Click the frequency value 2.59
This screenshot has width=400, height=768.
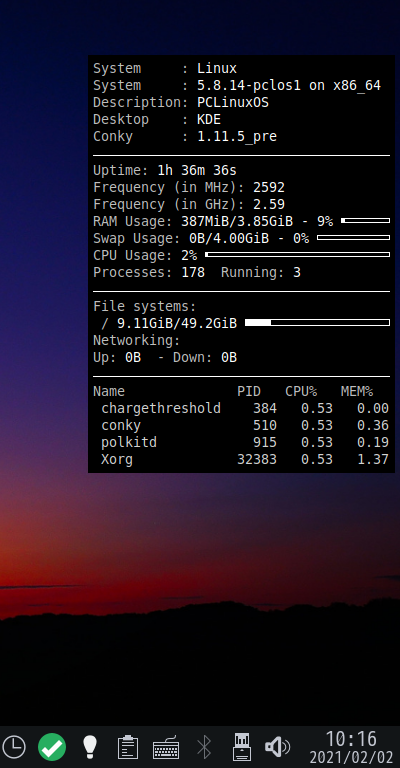tap(269, 204)
